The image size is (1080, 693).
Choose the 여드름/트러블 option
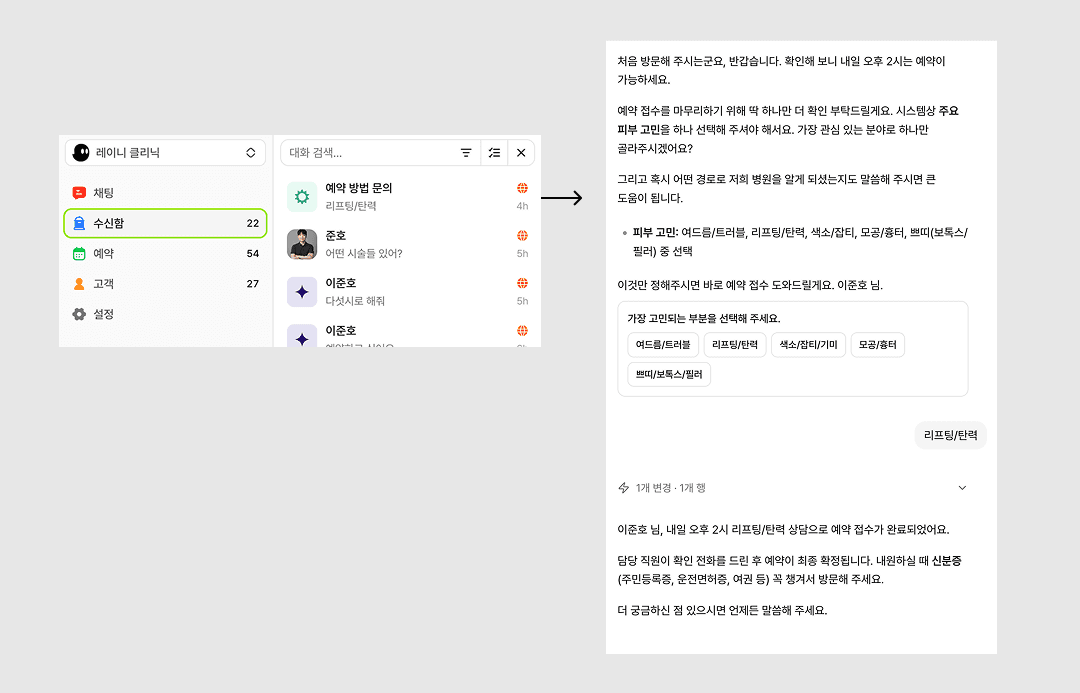(663, 344)
